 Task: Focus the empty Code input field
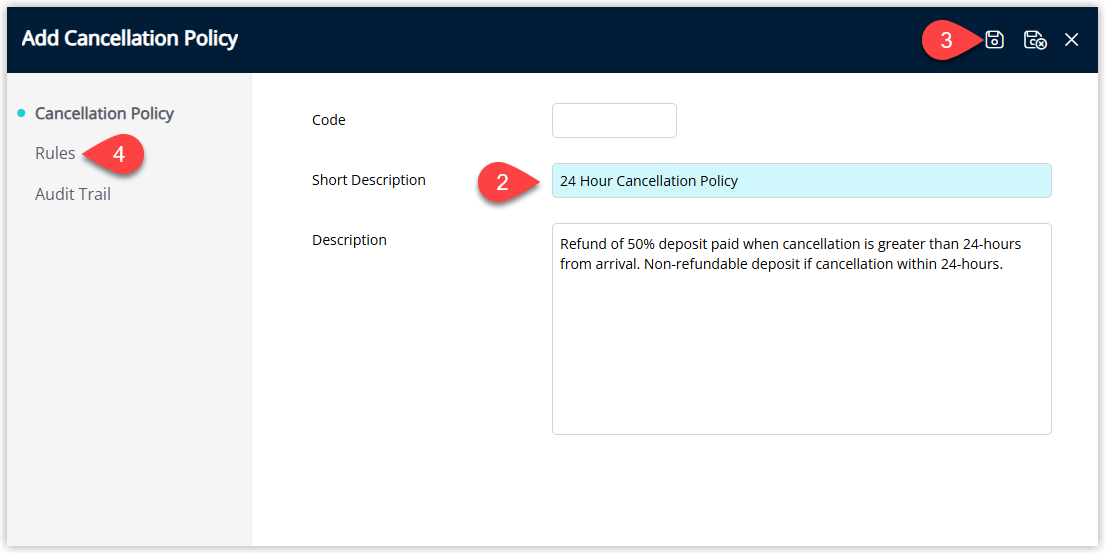[x=614, y=121]
